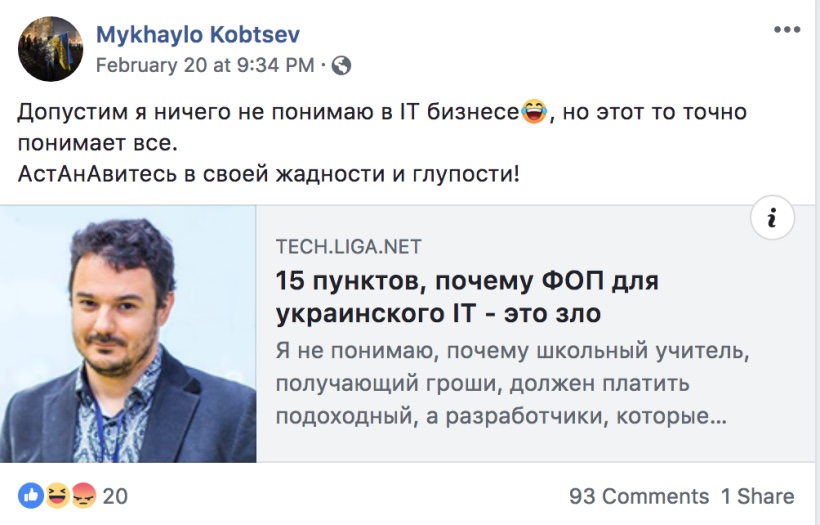View the 1 Share details
Viewport: 820px width, 525px height.
[x=758, y=496]
